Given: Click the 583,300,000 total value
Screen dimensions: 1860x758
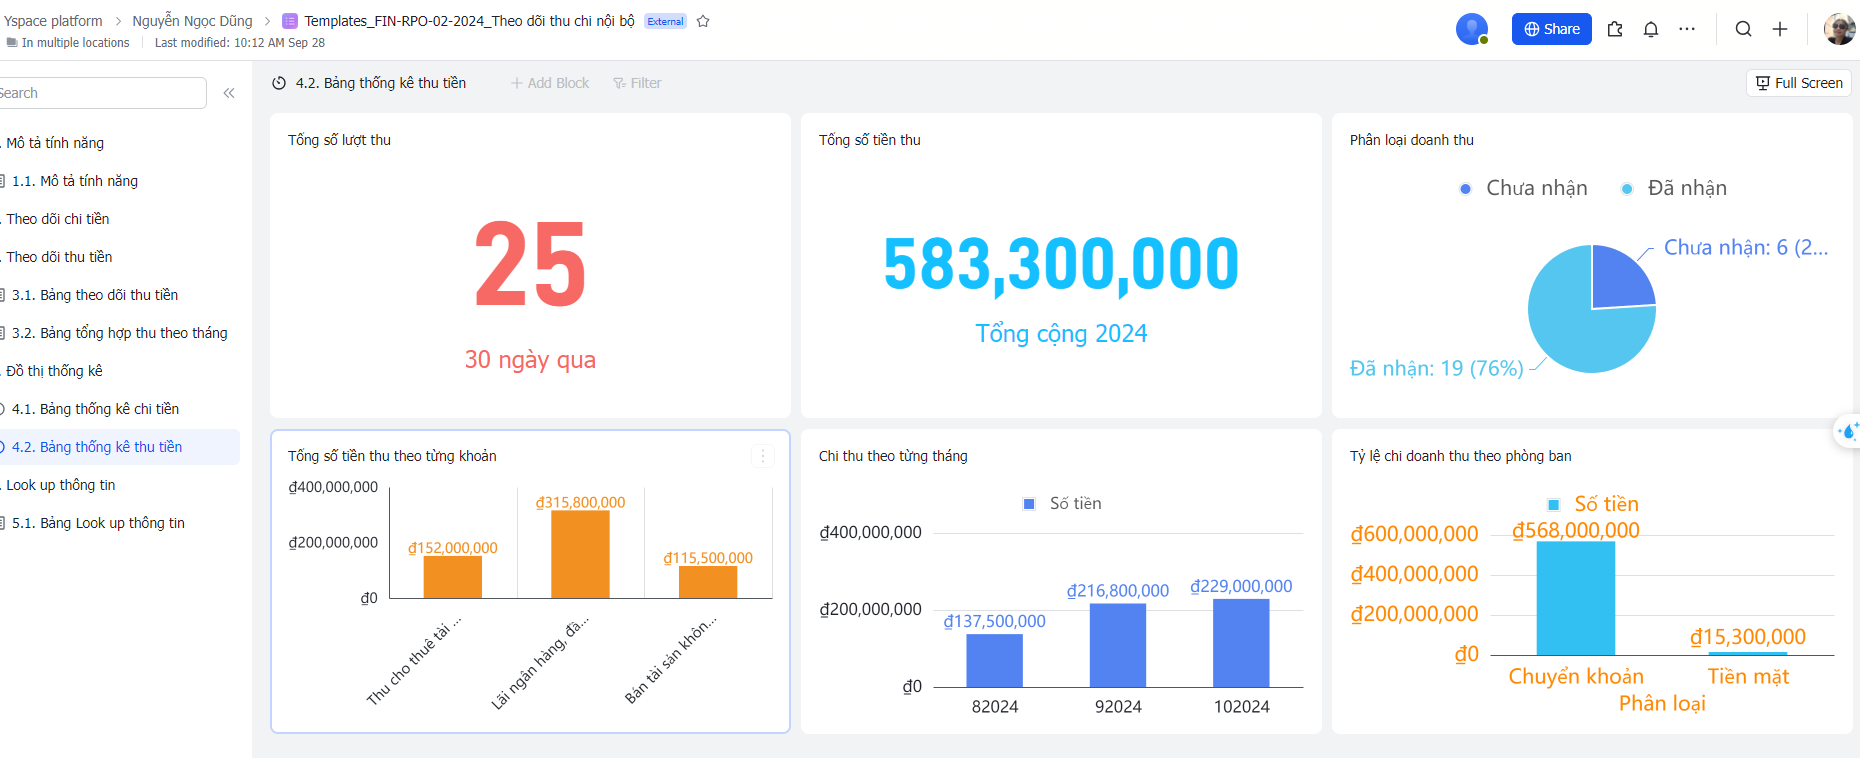Looking at the screenshot, I should (x=1061, y=264).
